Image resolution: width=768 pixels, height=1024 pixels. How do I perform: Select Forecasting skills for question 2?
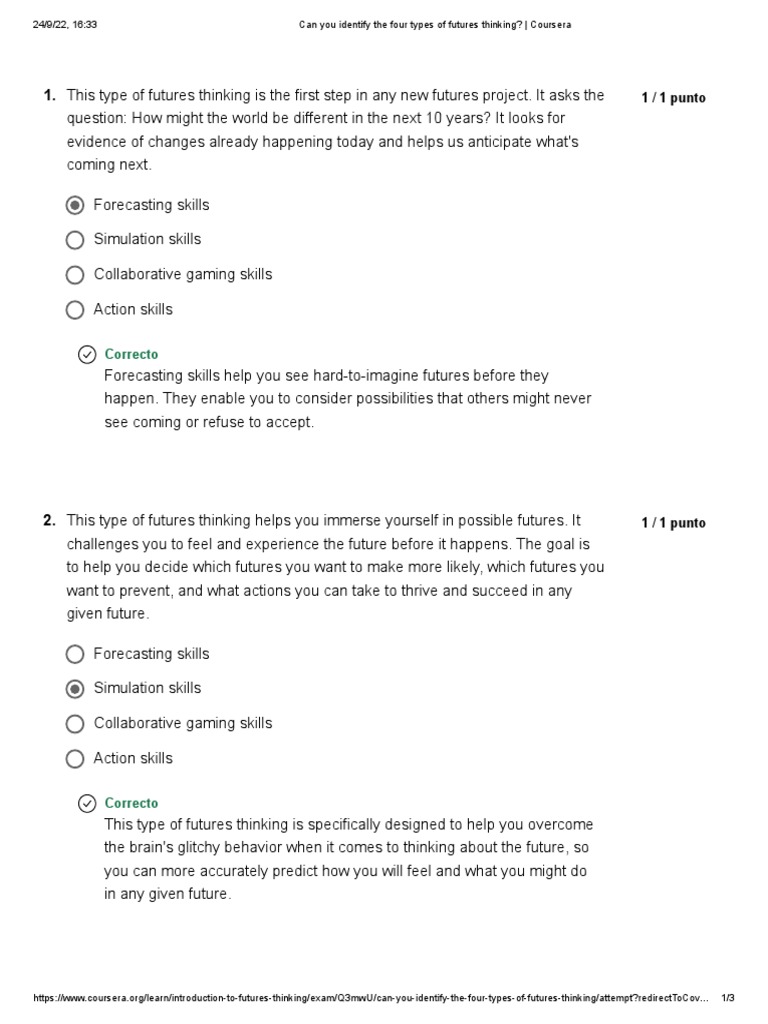75,654
